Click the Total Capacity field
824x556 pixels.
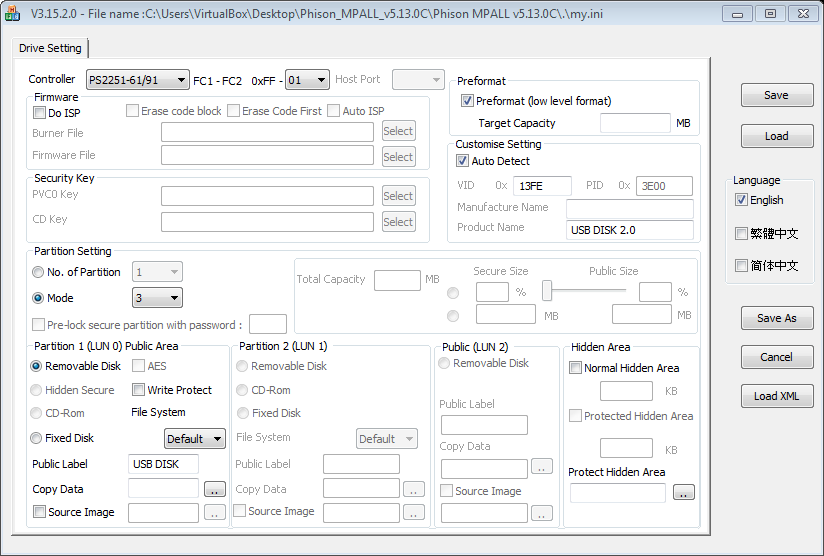tap(397, 280)
